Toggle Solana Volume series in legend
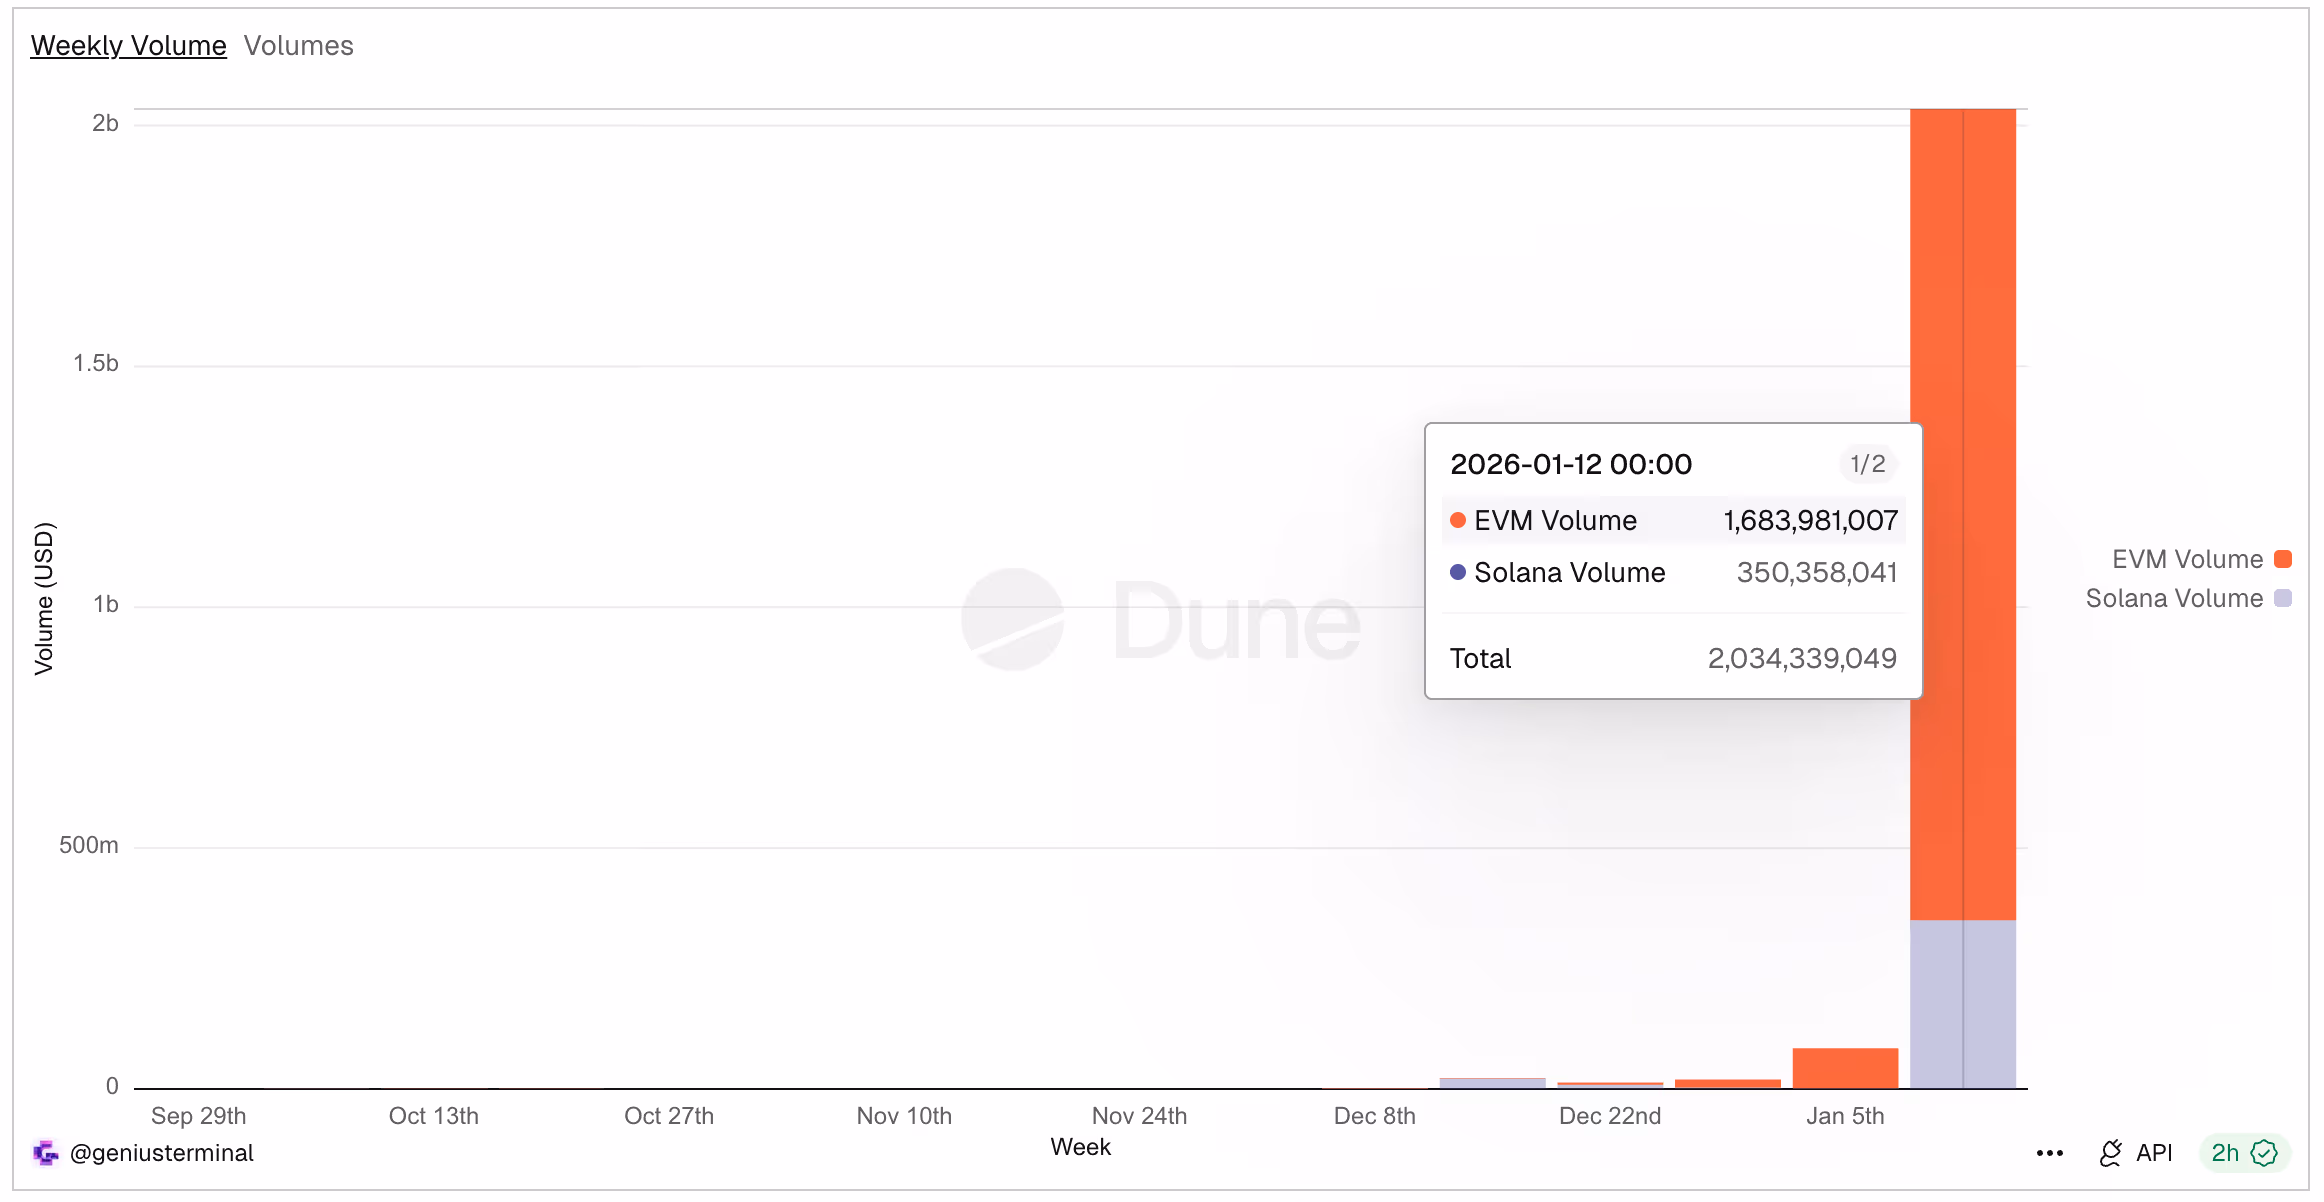The height and width of the screenshot is (1202, 2324). (2173, 598)
